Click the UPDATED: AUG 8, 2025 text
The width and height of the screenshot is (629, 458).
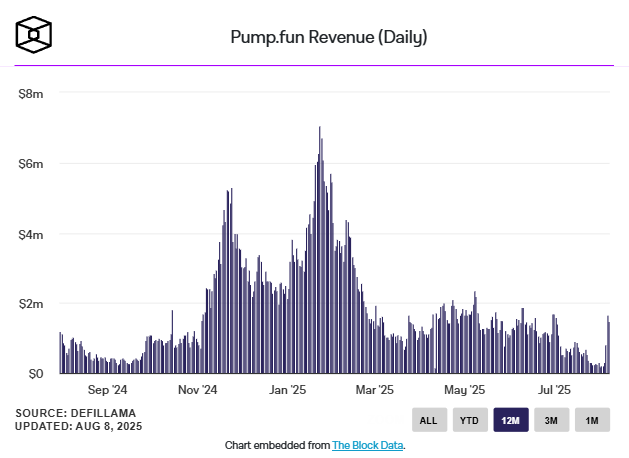click(x=79, y=426)
